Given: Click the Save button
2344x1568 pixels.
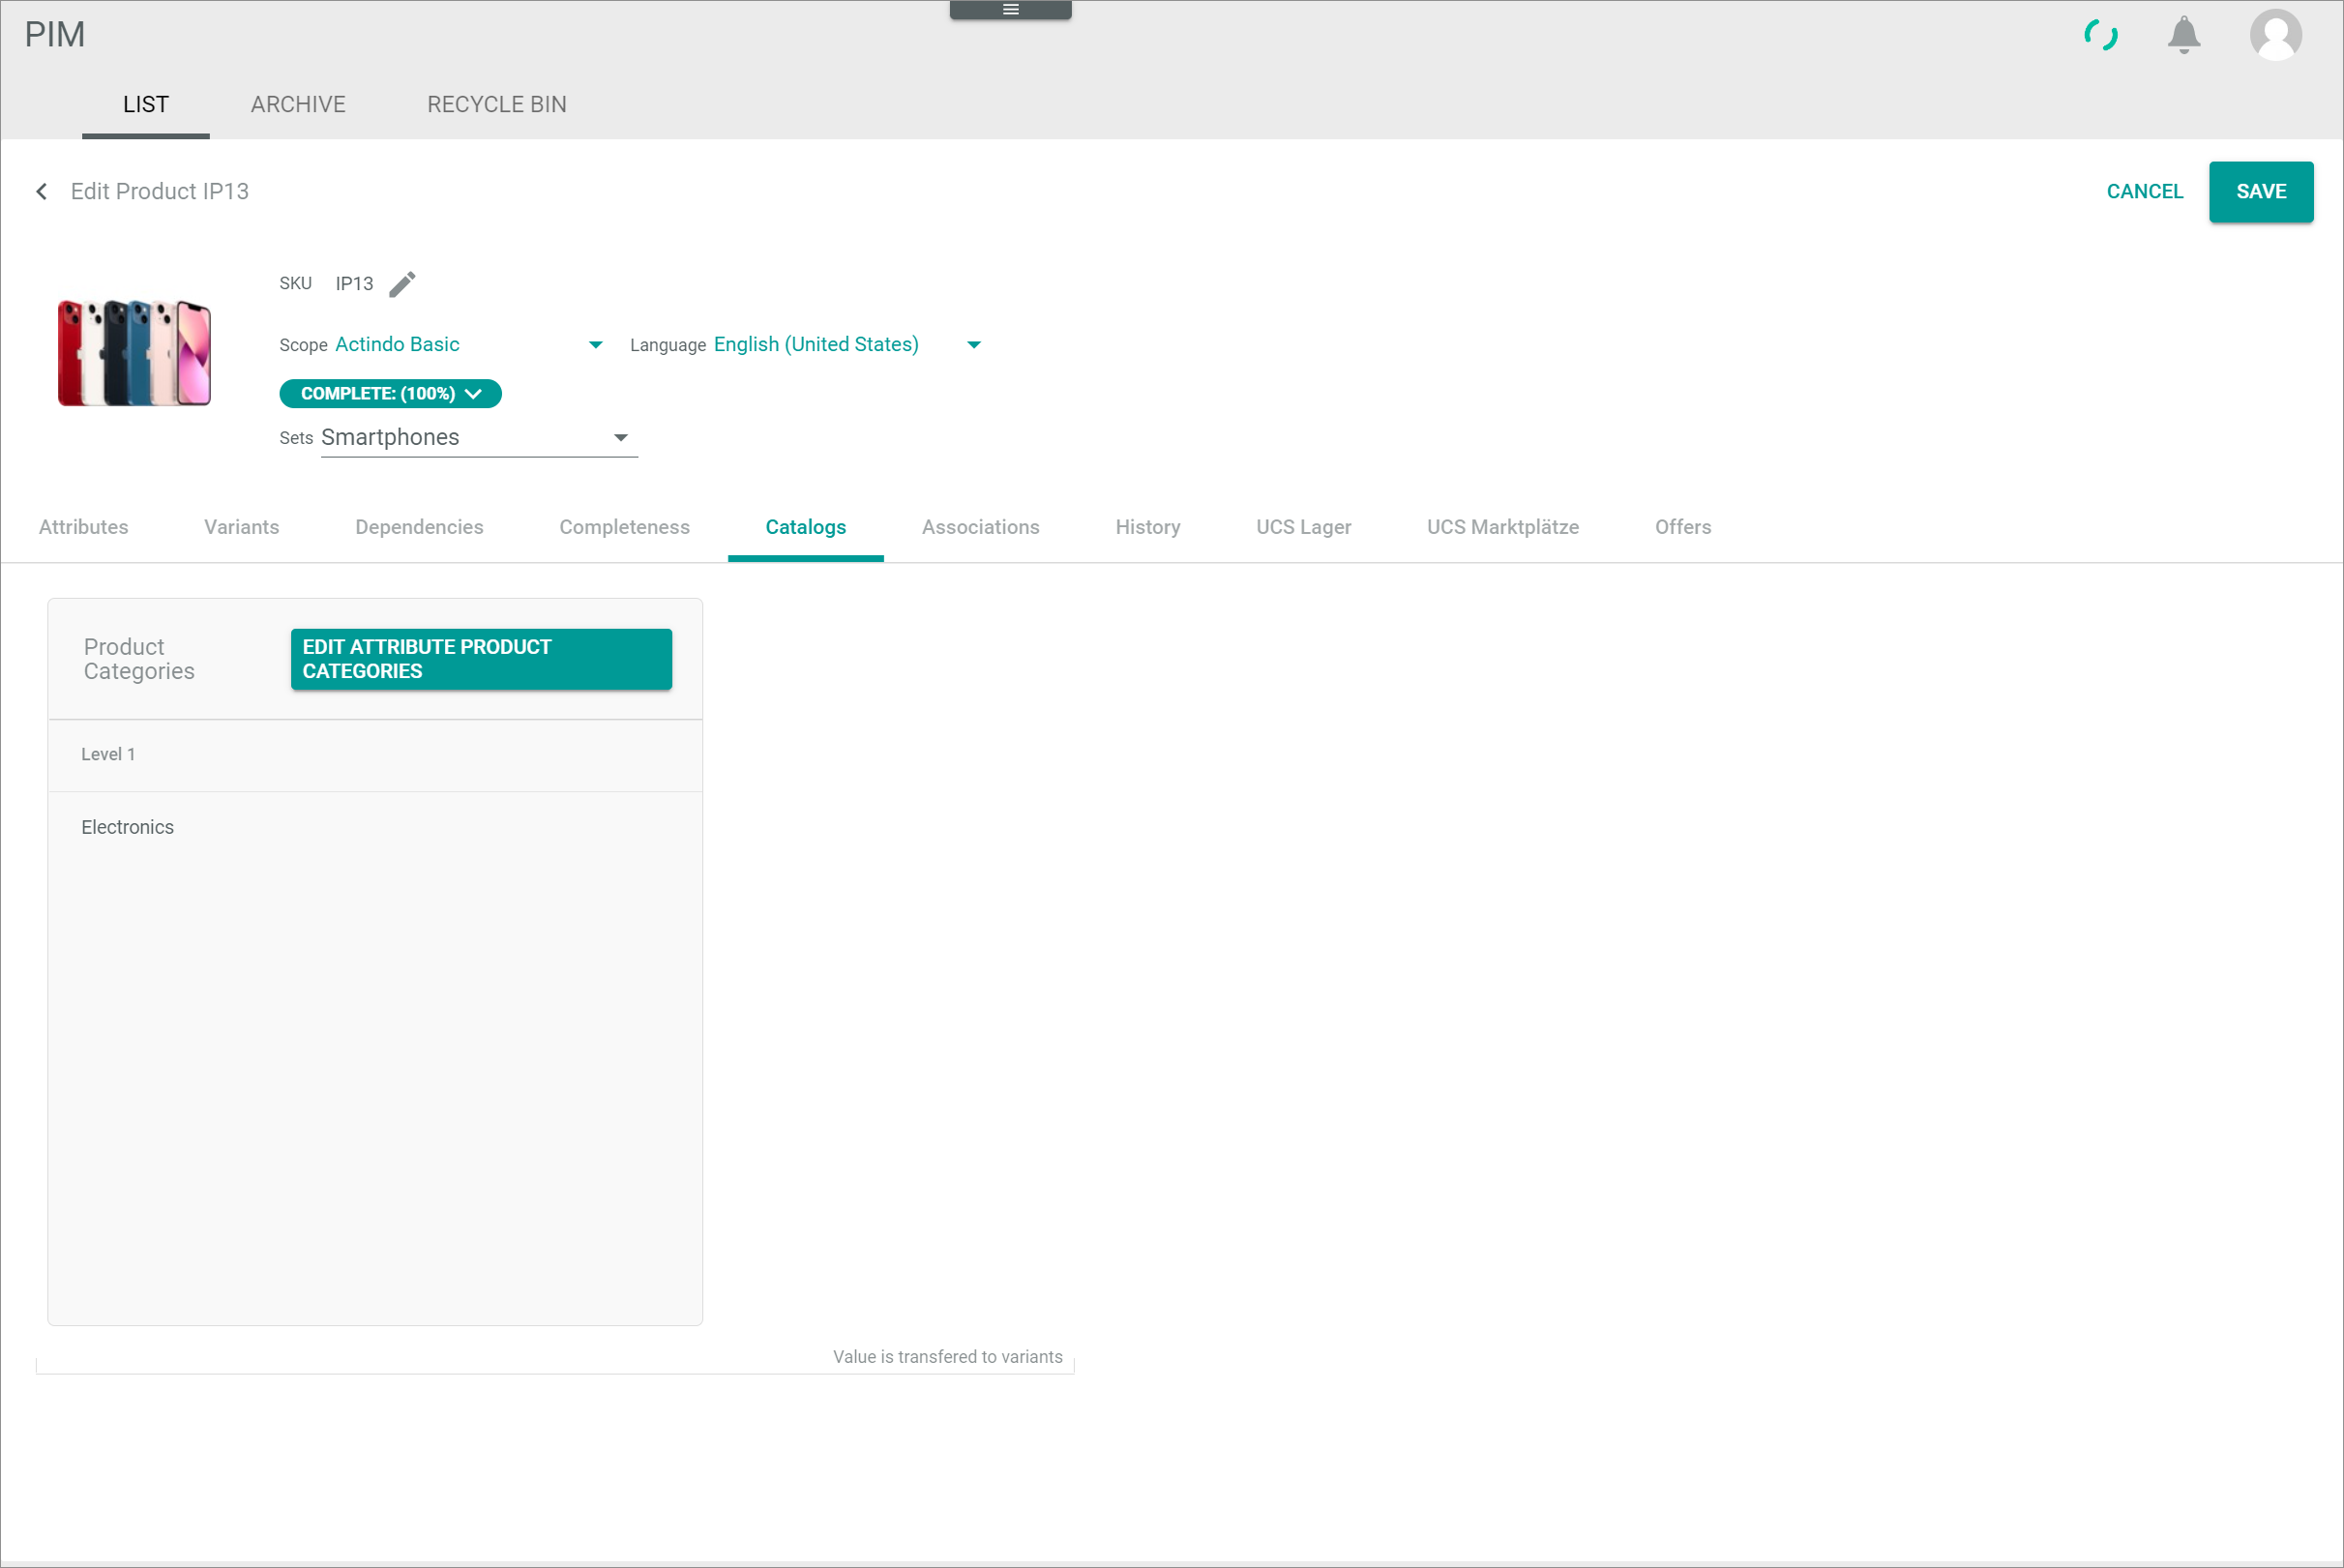Looking at the screenshot, I should coord(2260,192).
